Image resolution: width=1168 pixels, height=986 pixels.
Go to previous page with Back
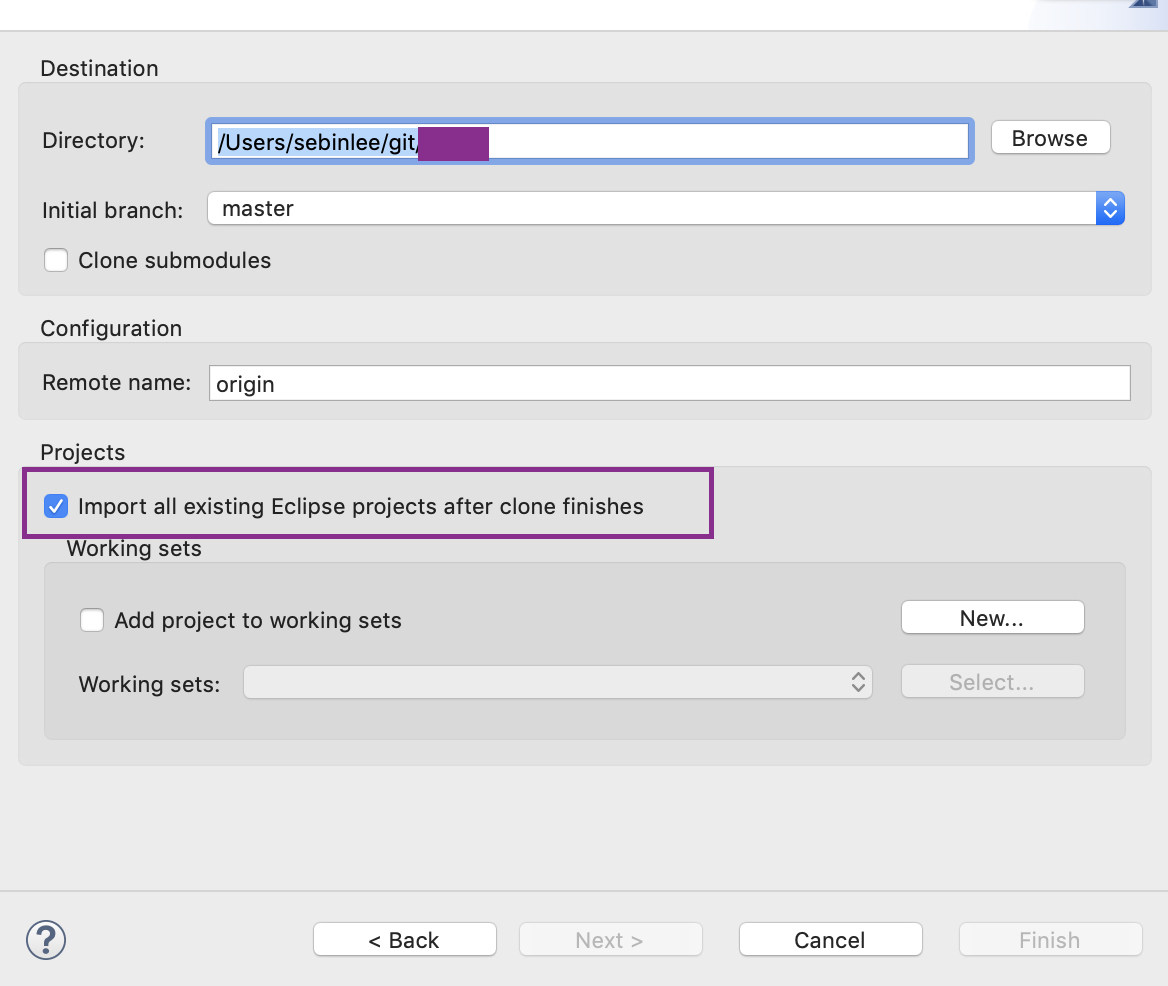tap(404, 940)
